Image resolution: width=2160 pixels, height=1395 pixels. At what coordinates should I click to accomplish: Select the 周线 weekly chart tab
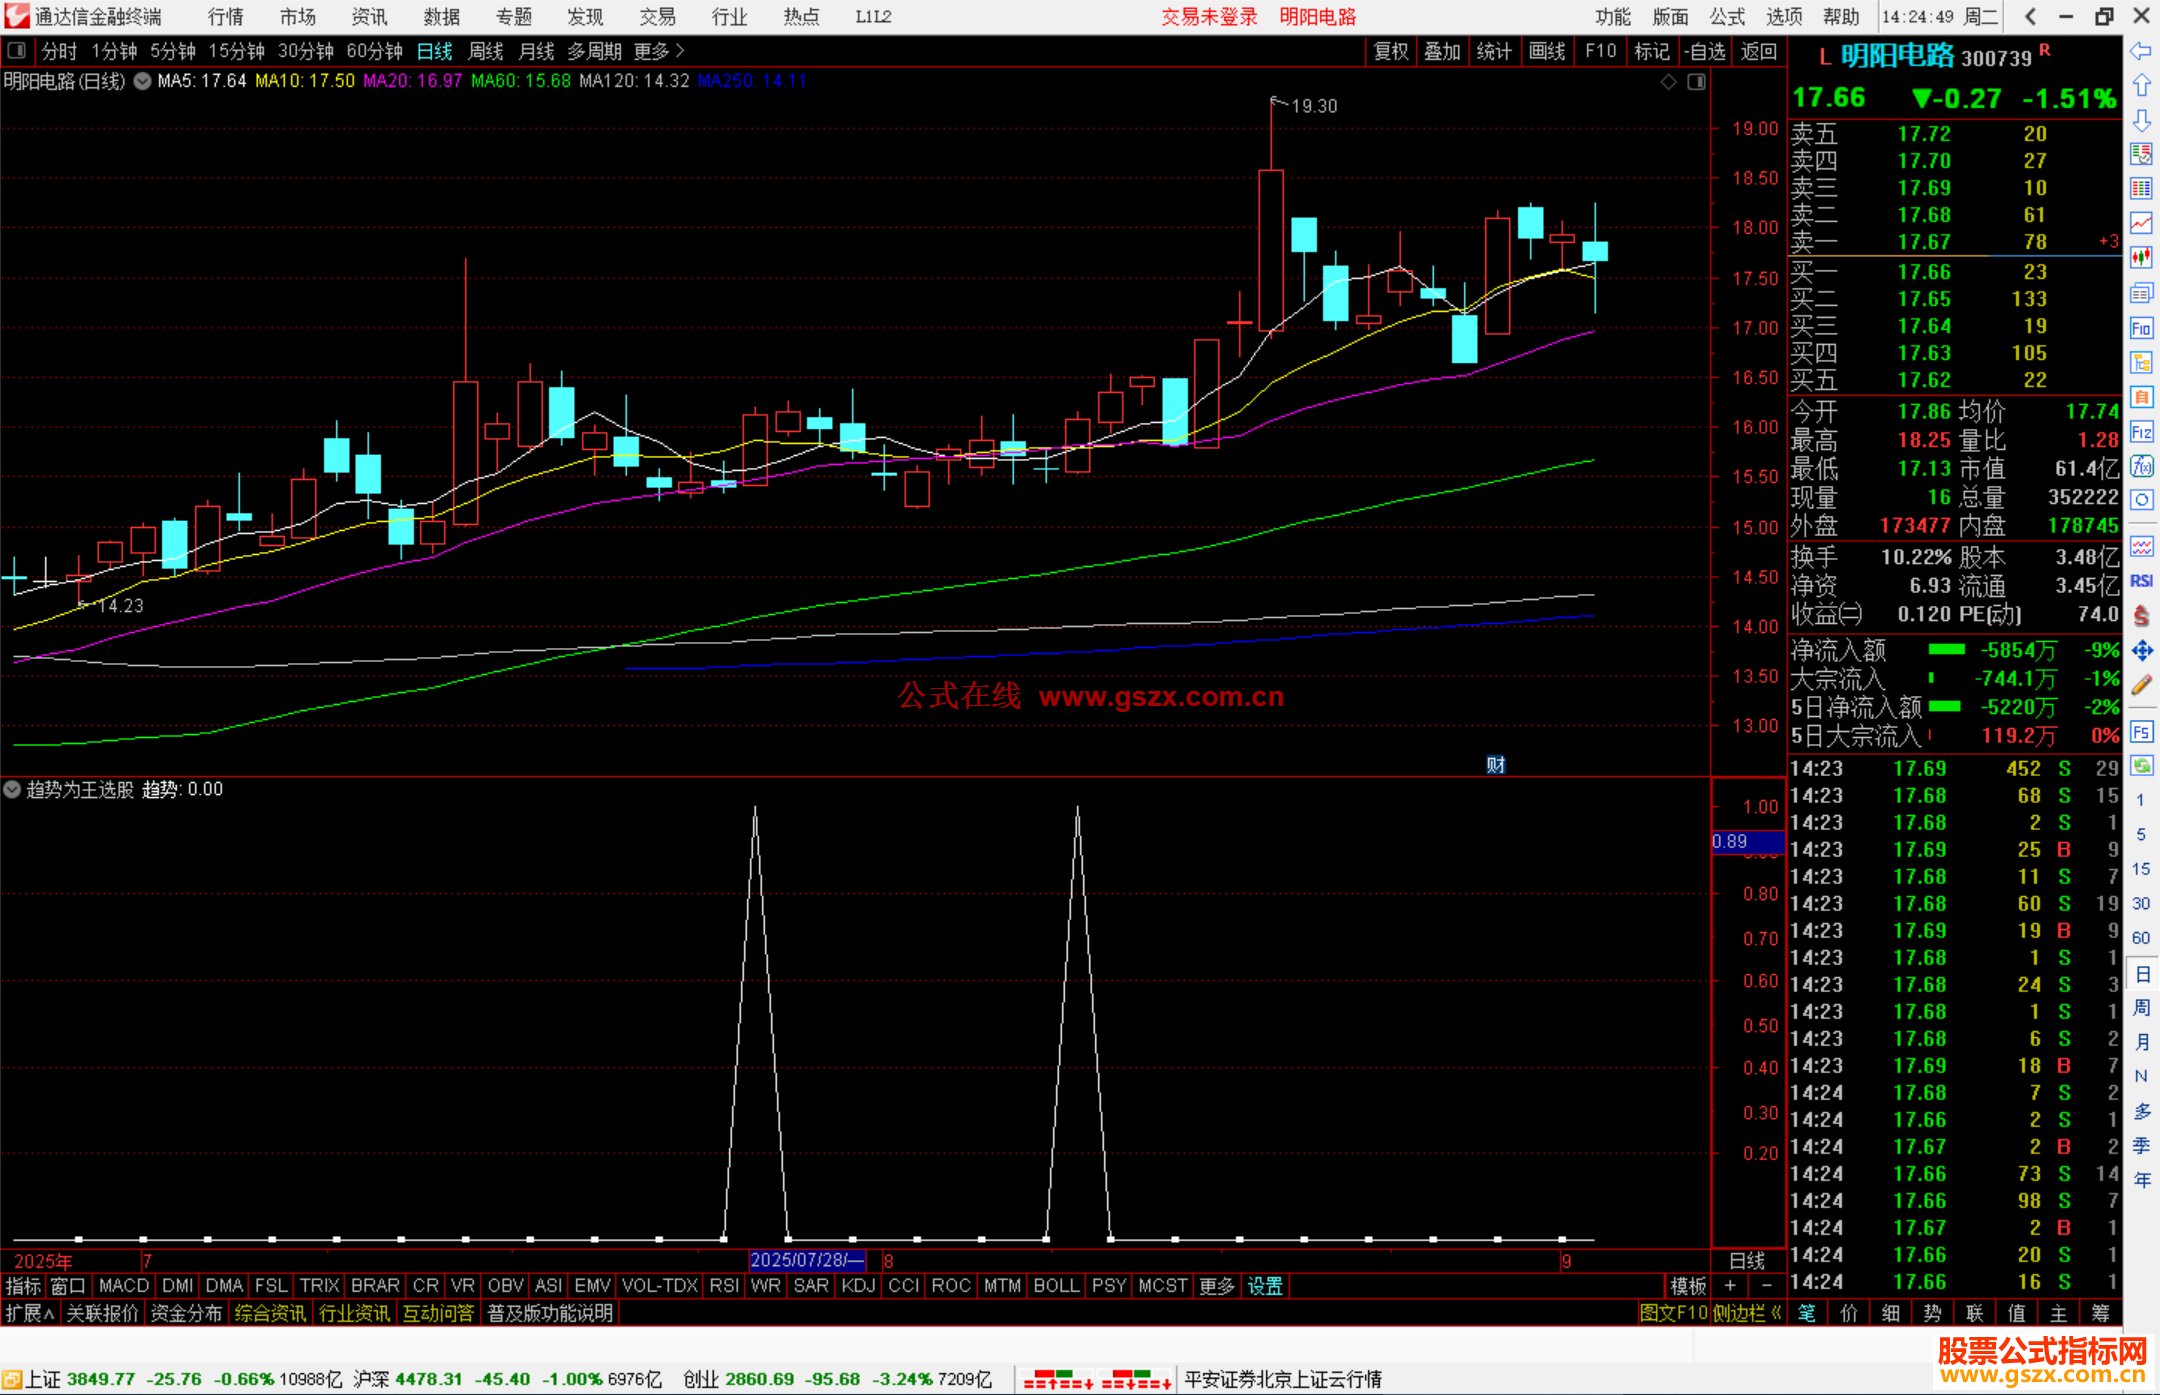click(486, 51)
